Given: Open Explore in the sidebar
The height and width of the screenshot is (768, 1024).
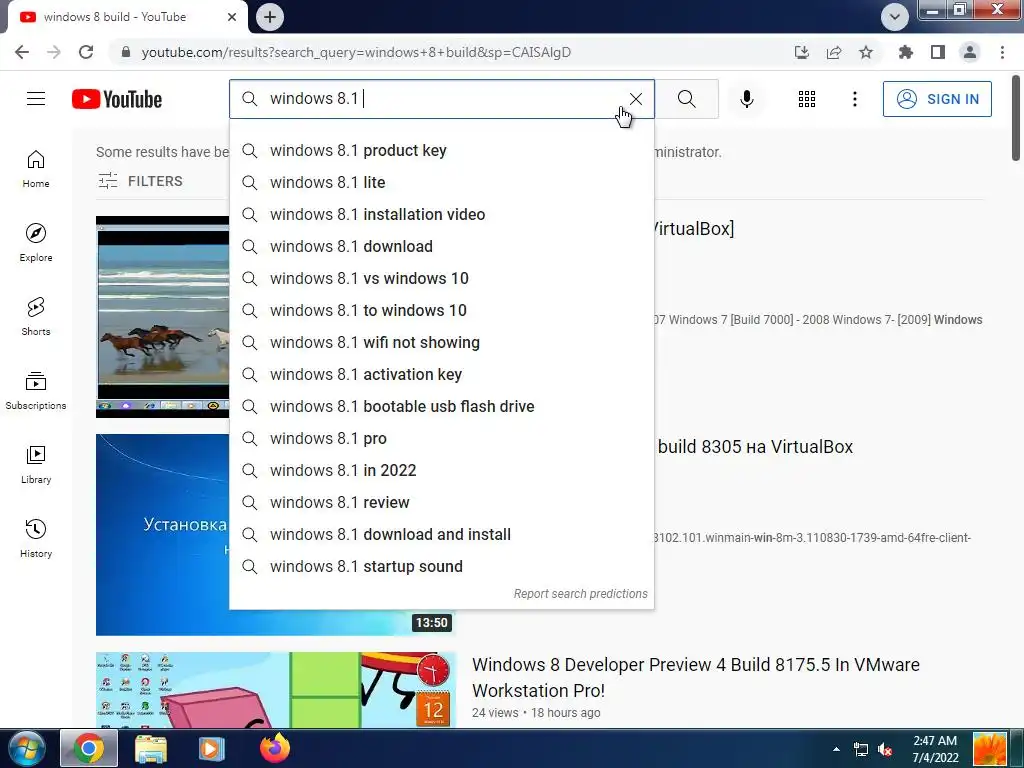Looking at the screenshot, I should (36, 243).
